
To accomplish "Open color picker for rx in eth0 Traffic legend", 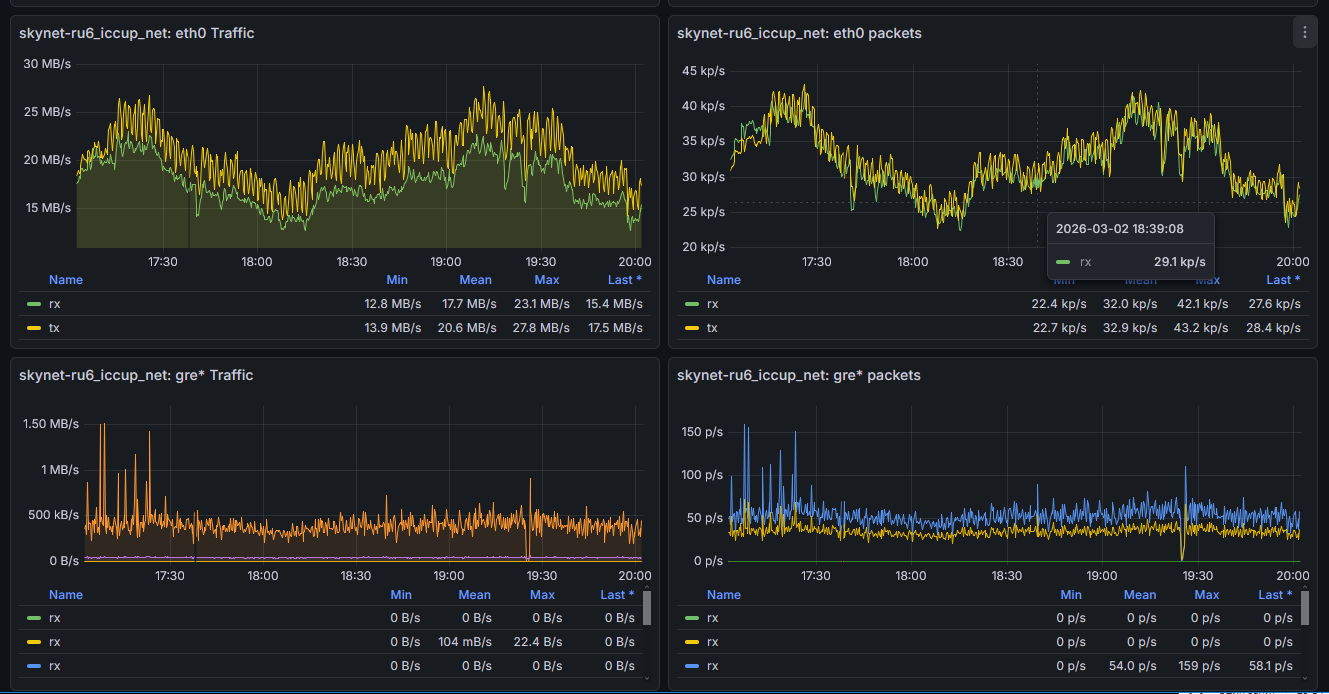I will 34,304.
